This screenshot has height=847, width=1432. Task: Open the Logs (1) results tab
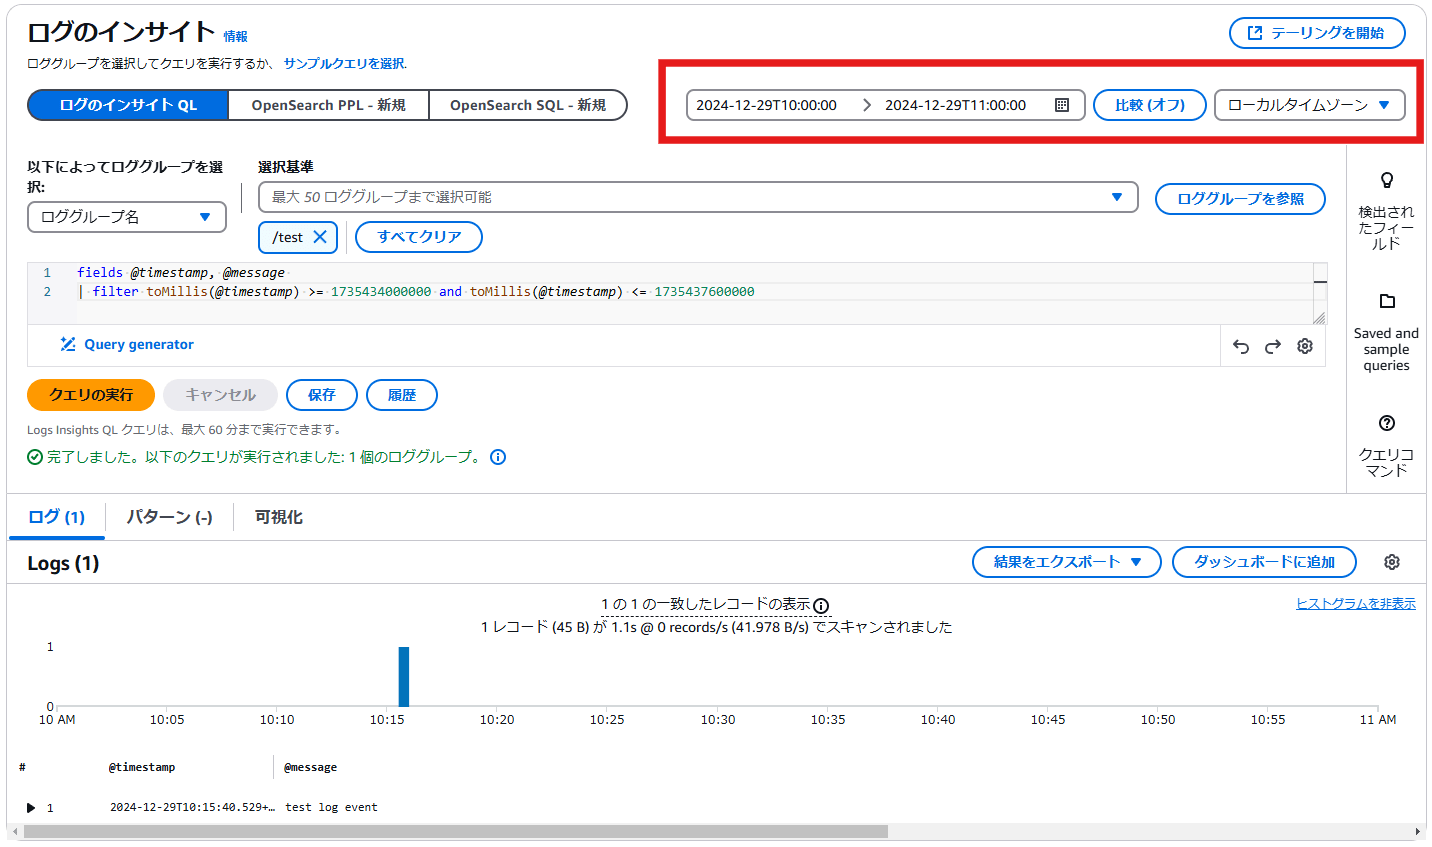56,517
